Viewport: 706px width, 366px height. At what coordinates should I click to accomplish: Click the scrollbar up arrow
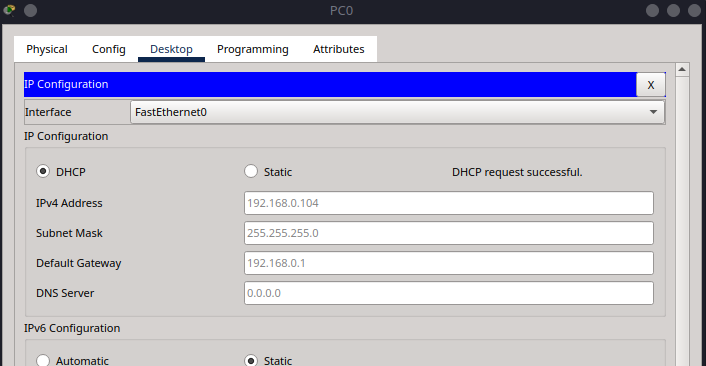682,69
